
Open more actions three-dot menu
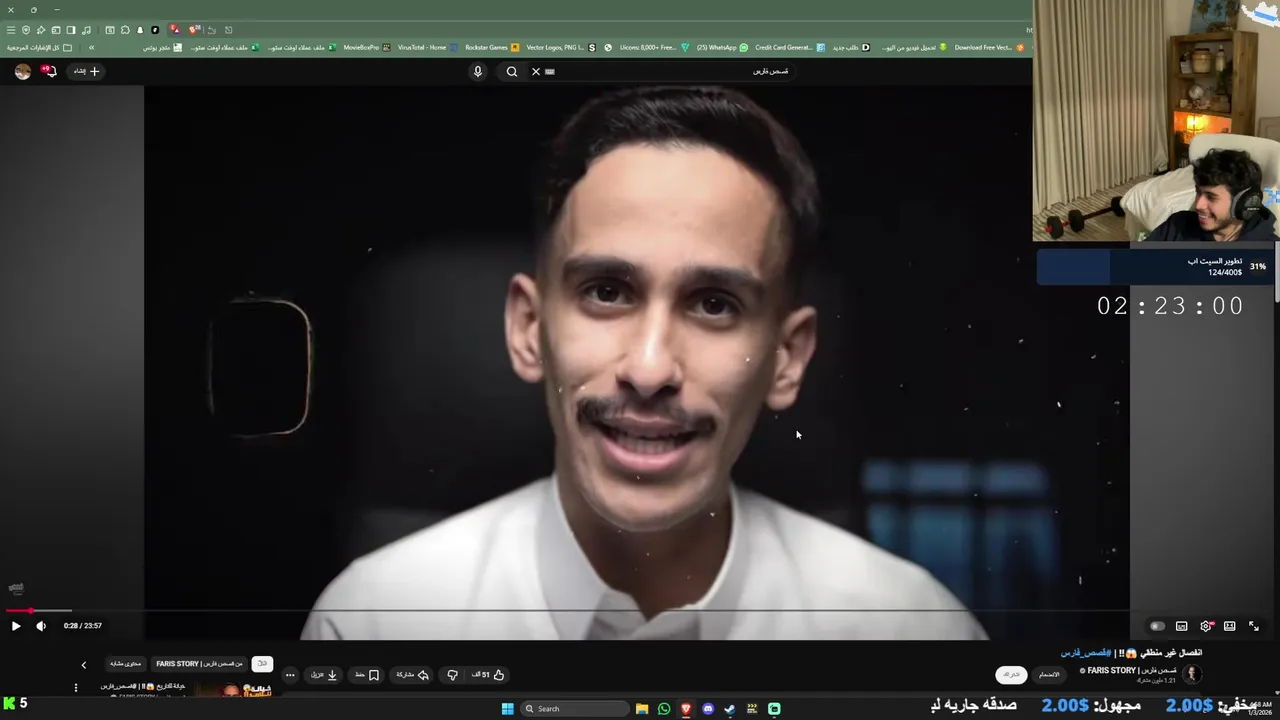coord(290,675)
